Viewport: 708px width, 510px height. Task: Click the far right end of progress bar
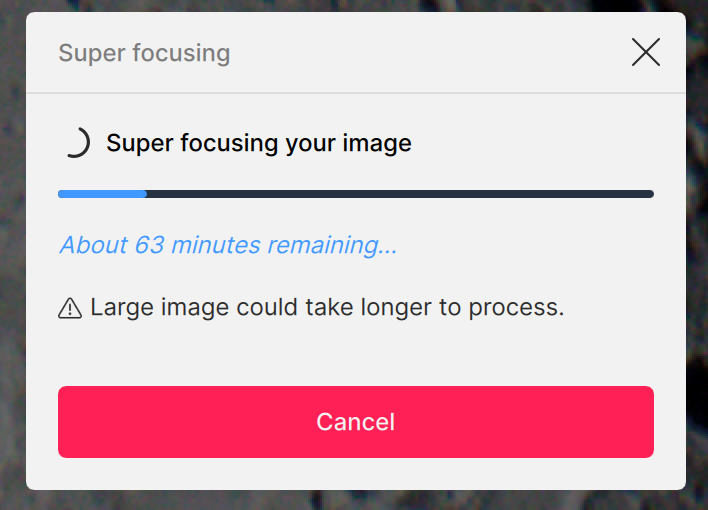click(x=648, y=194)
